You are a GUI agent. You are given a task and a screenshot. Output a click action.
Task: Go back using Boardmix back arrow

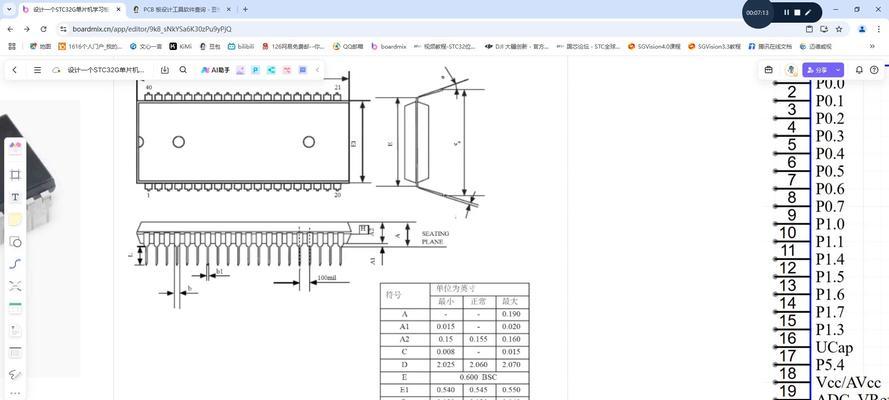[15, 70]
